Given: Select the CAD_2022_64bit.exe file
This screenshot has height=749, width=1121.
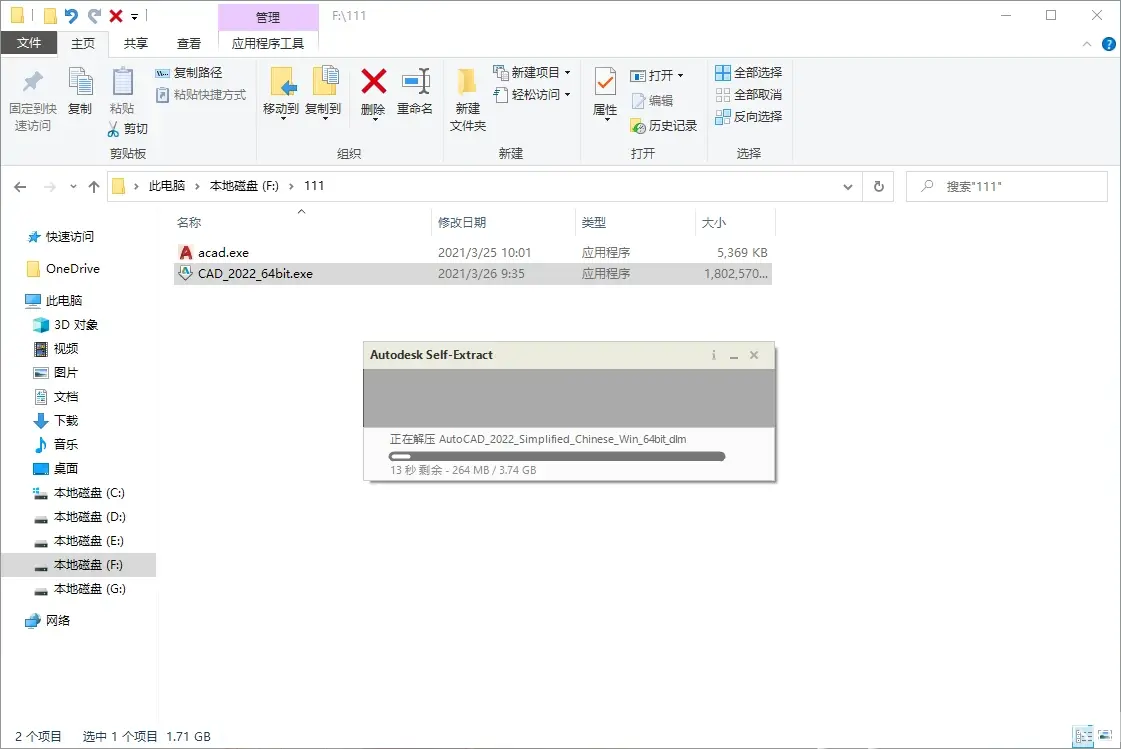Looking at the screenshot, I should [x=473, y=274].
